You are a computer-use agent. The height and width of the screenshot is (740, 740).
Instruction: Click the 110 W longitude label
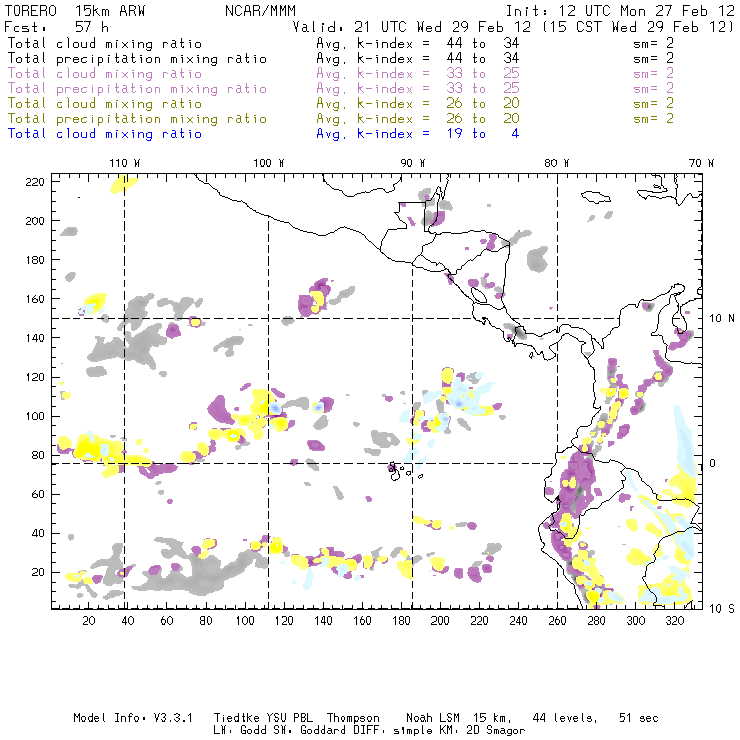124,163
